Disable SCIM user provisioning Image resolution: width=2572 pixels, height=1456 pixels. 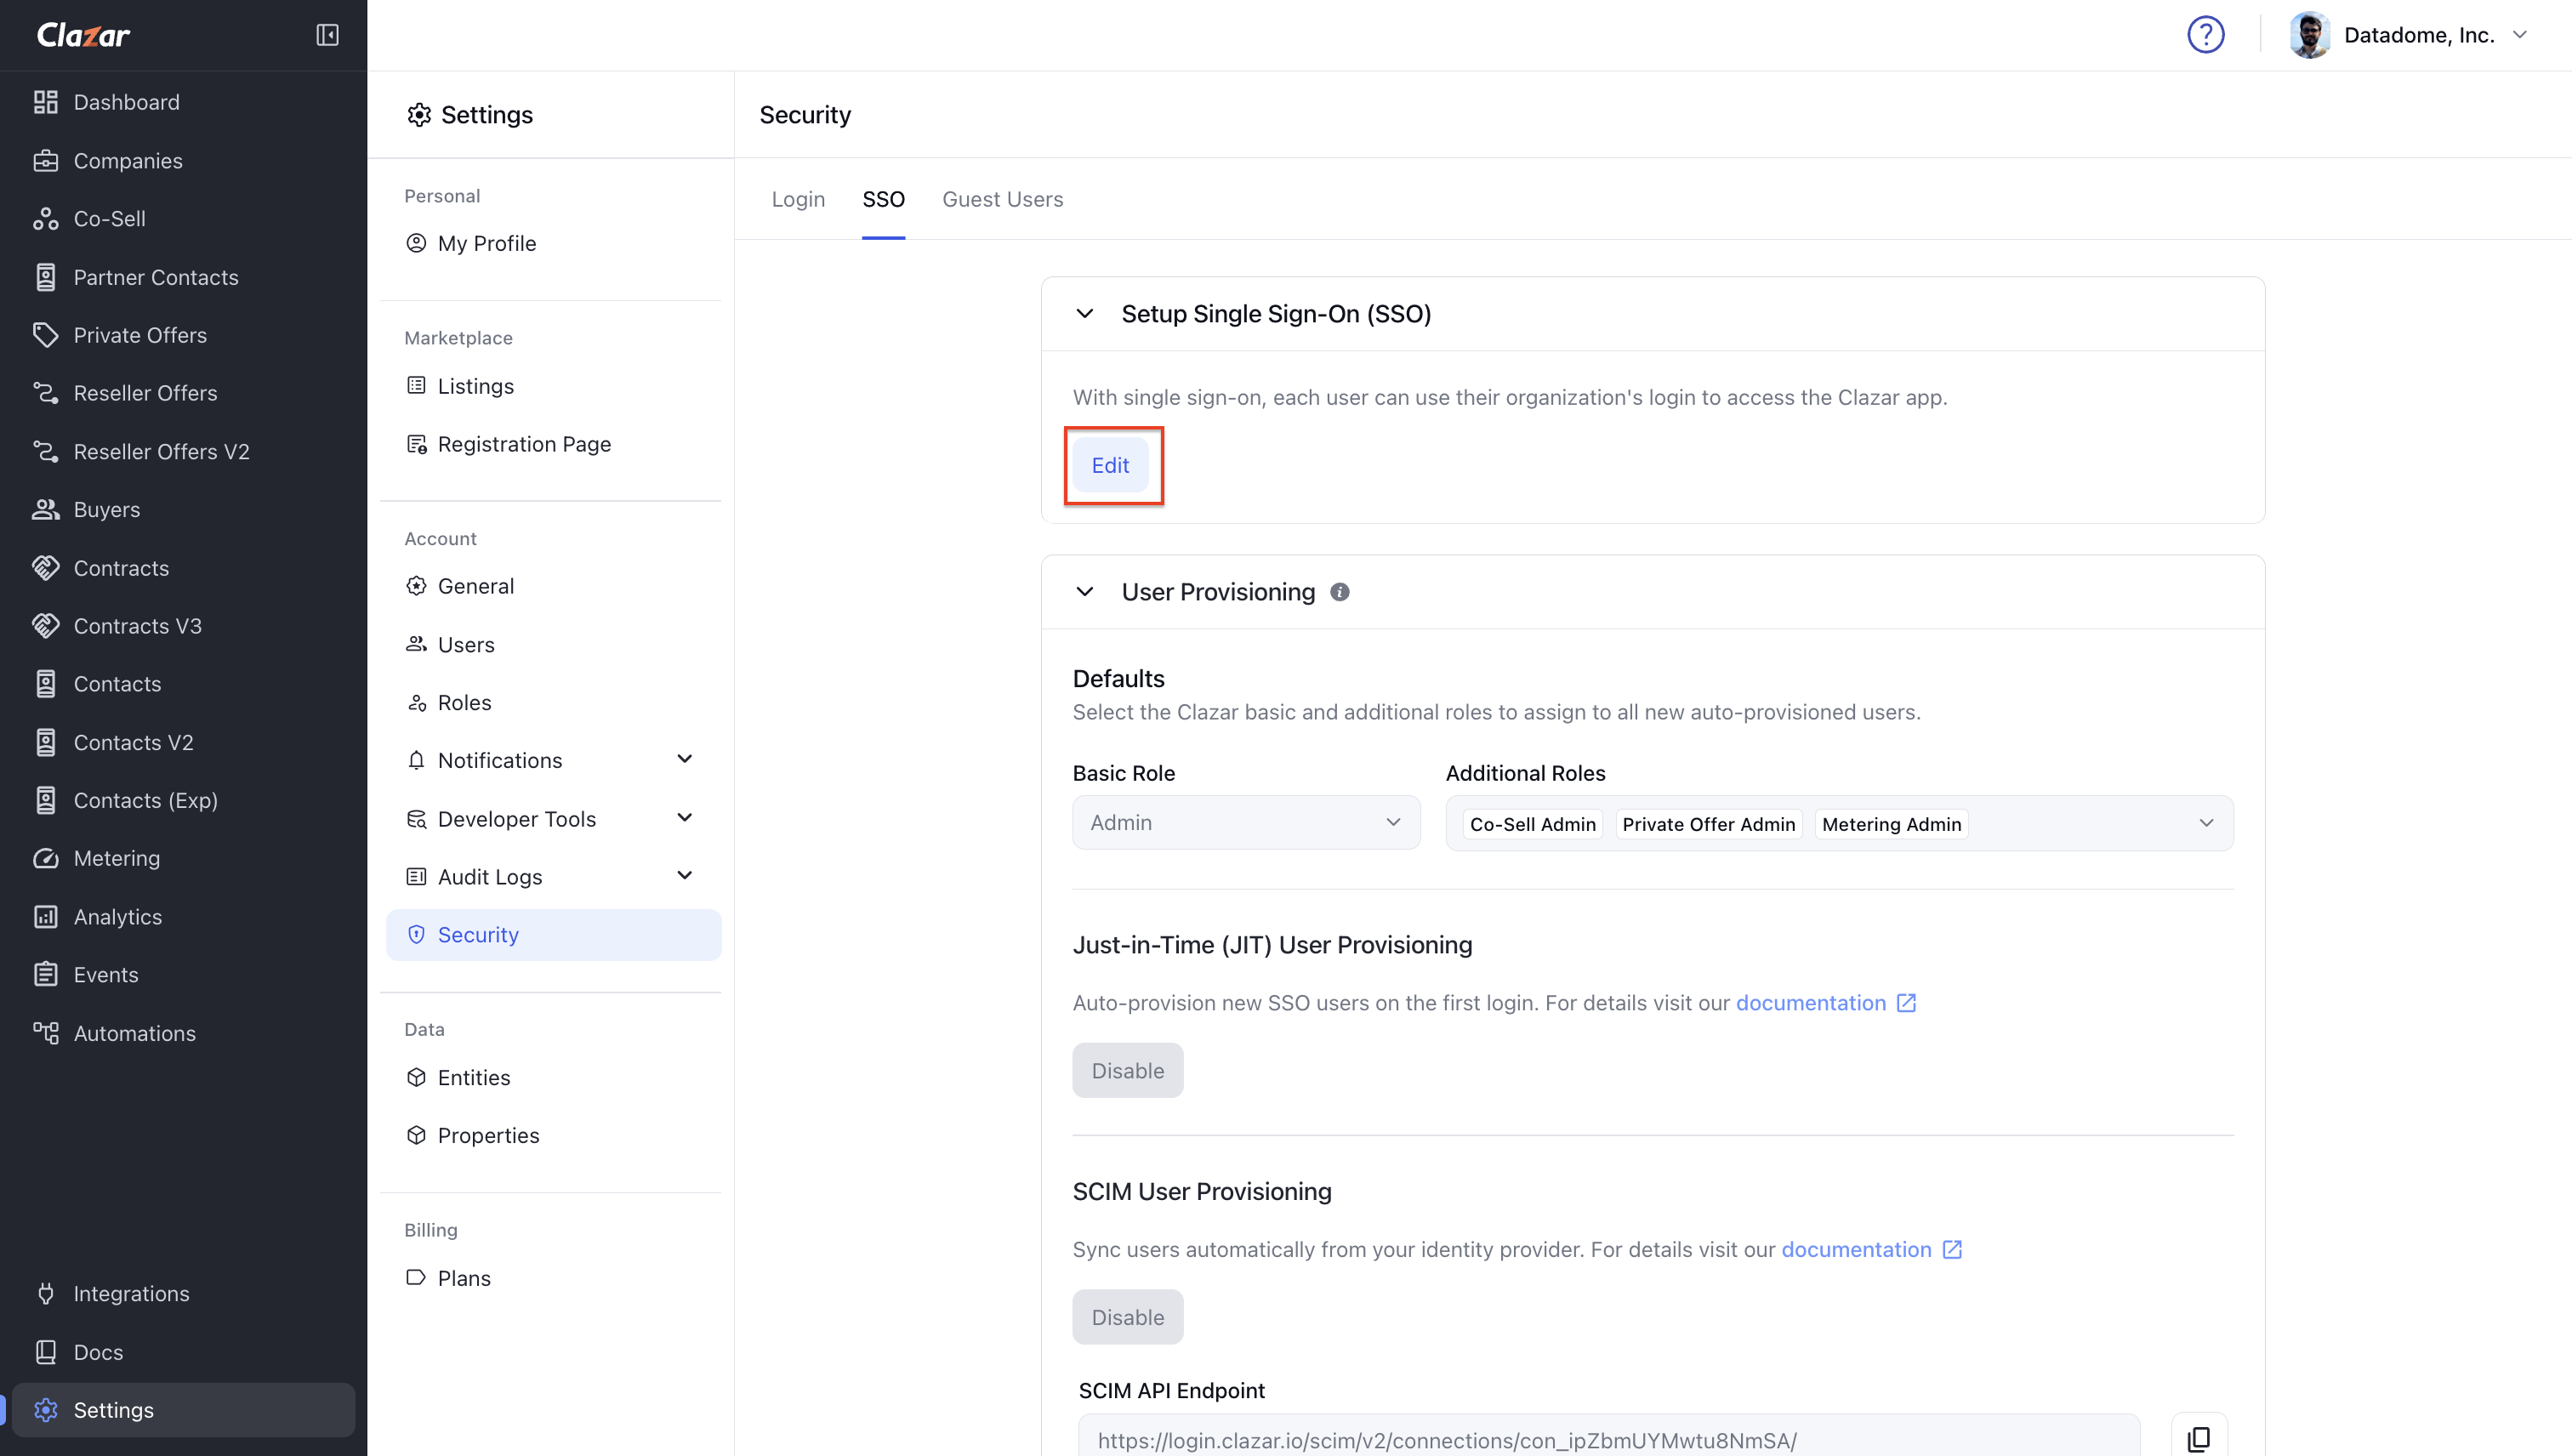tap(1128, 1317)
